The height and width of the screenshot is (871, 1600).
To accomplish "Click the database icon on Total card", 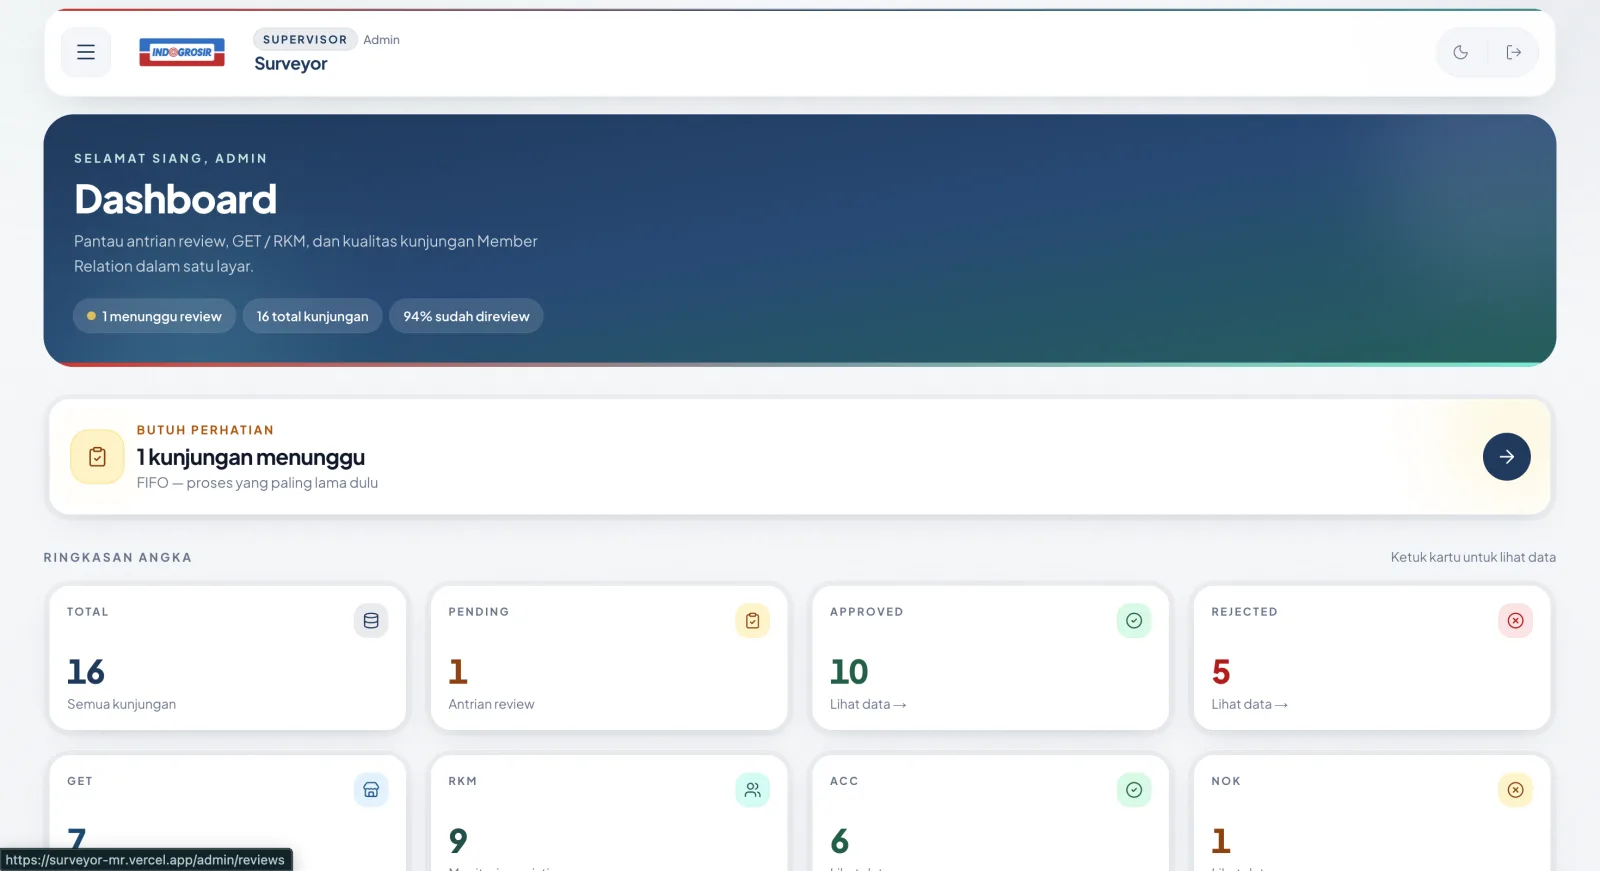I will click(x=371, y=621).
